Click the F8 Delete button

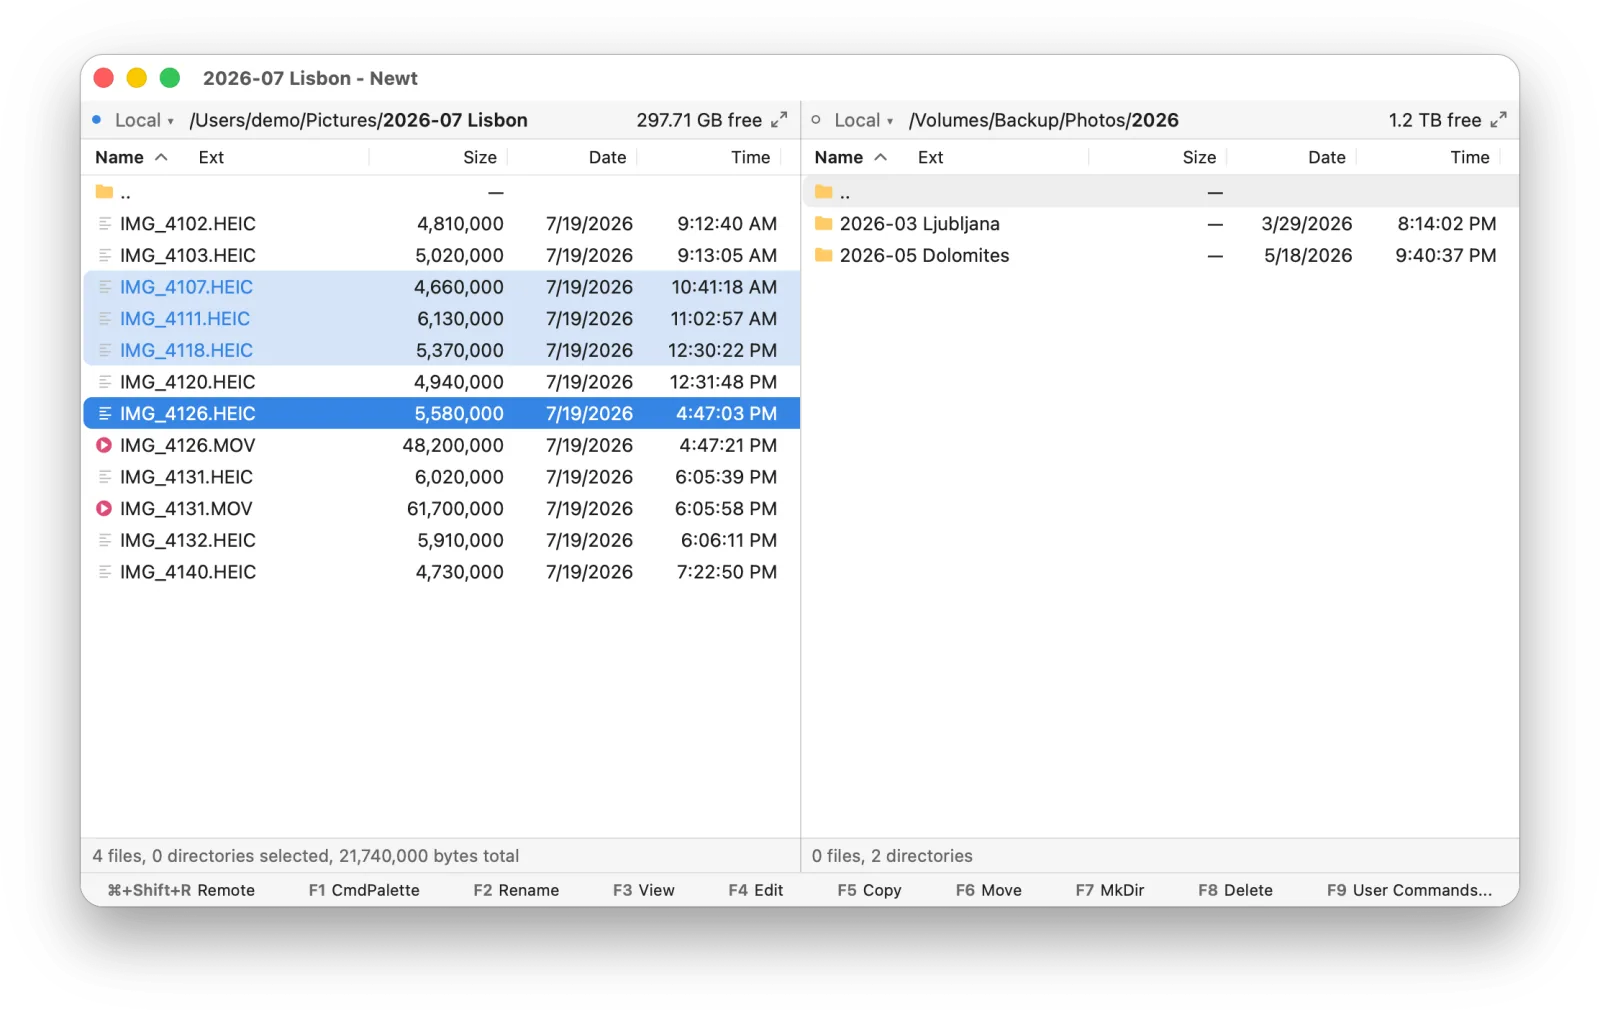[1236, 890]
